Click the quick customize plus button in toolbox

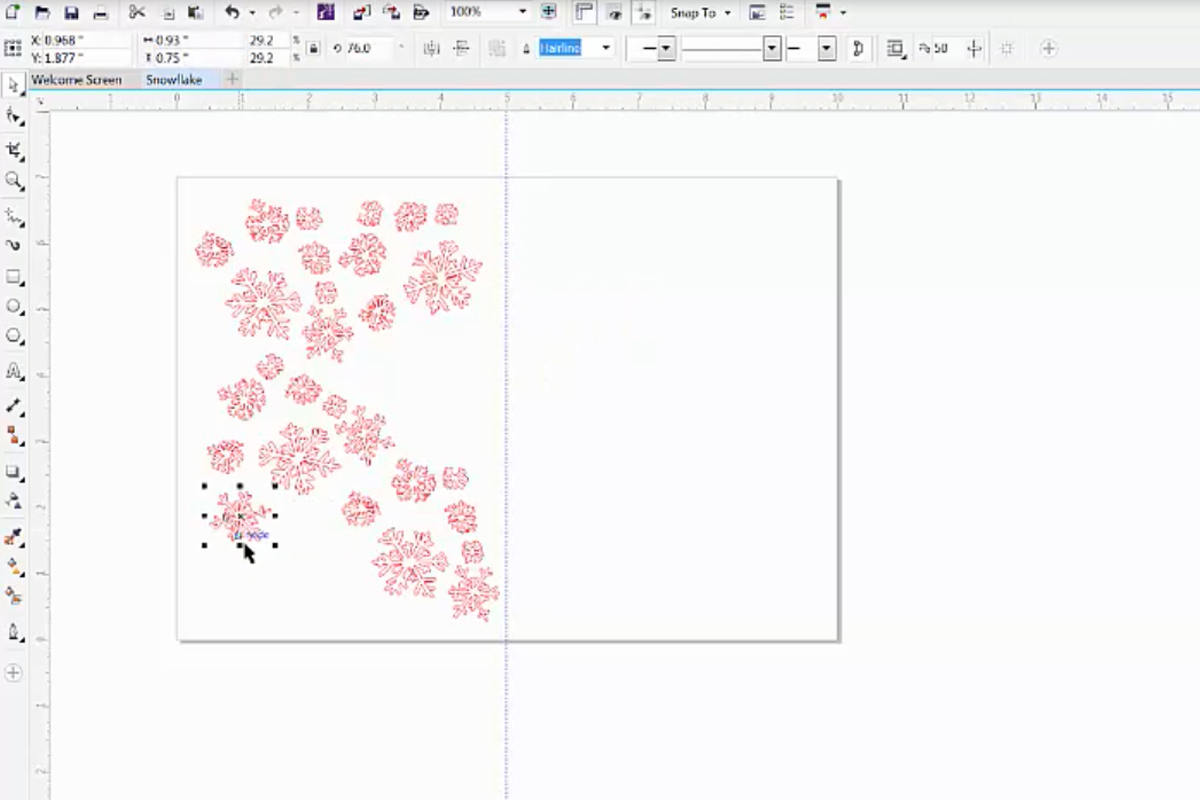click(x=14, y=673)
